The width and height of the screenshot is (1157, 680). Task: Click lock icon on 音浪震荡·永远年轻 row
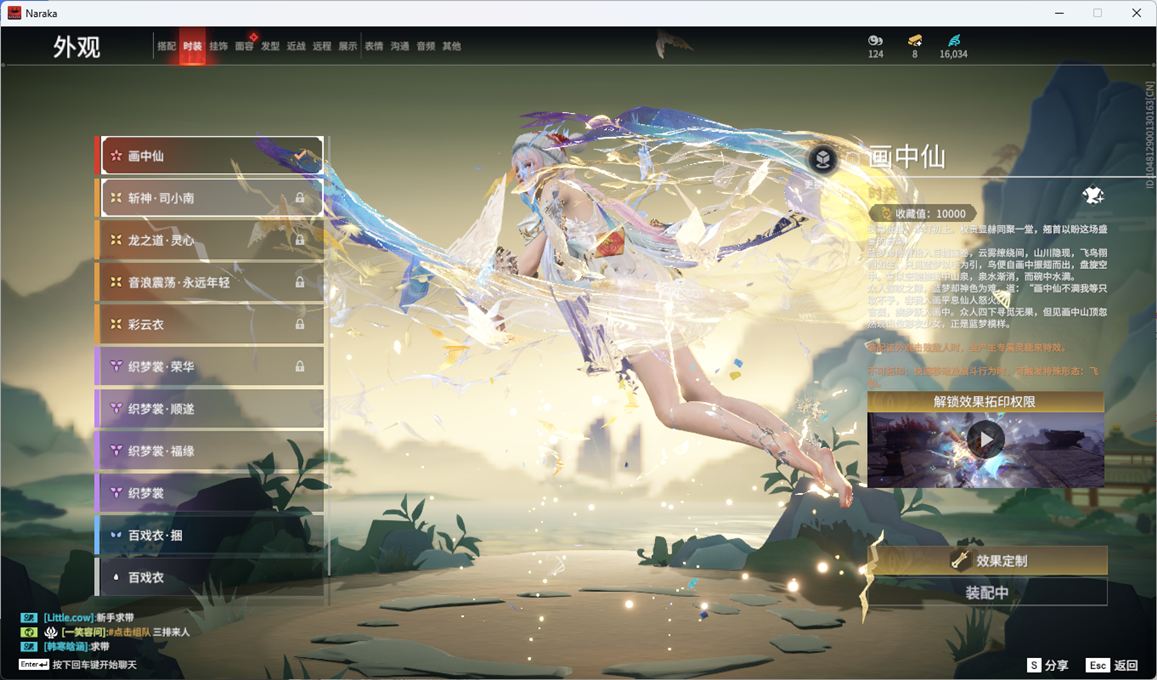tap(300, 282)
